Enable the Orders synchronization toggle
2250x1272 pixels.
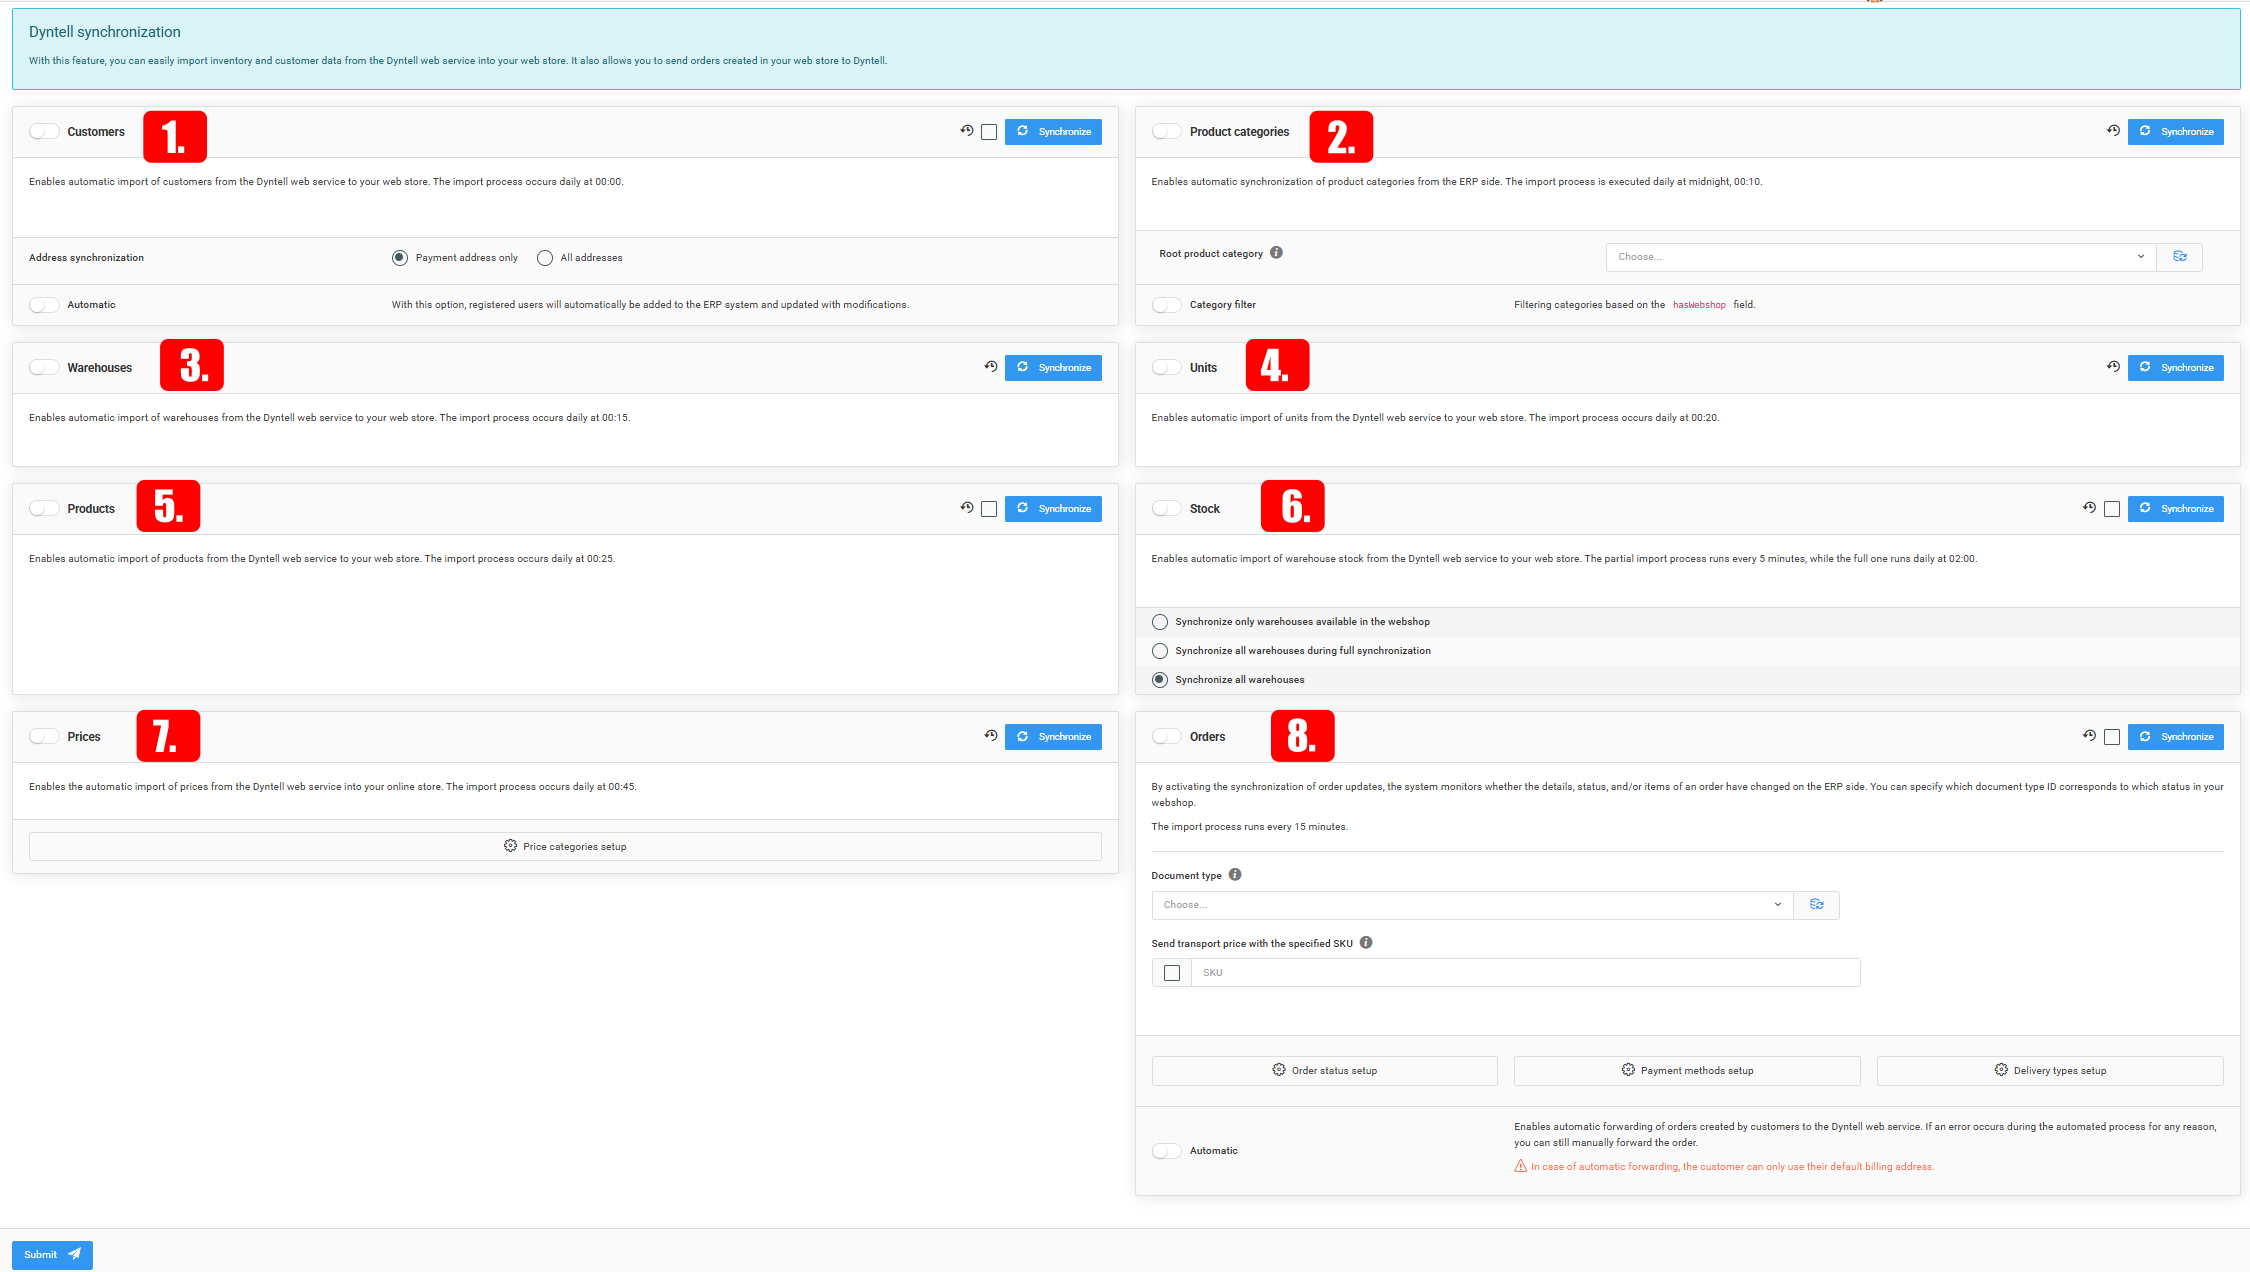[1167, 737]
